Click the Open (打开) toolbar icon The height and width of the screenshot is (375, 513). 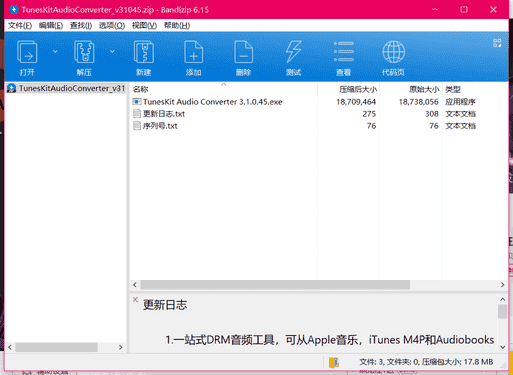(27, 52)
